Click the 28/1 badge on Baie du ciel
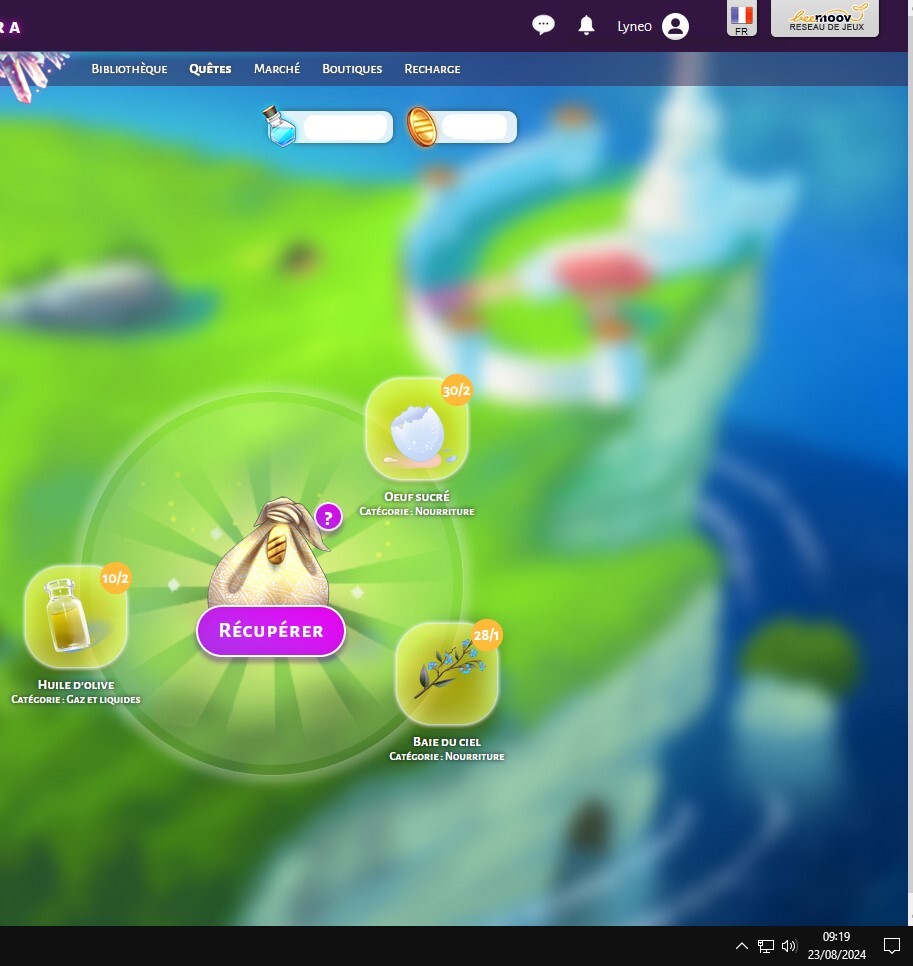This screenshot has height=966, width=913. (x=487, y=635)
